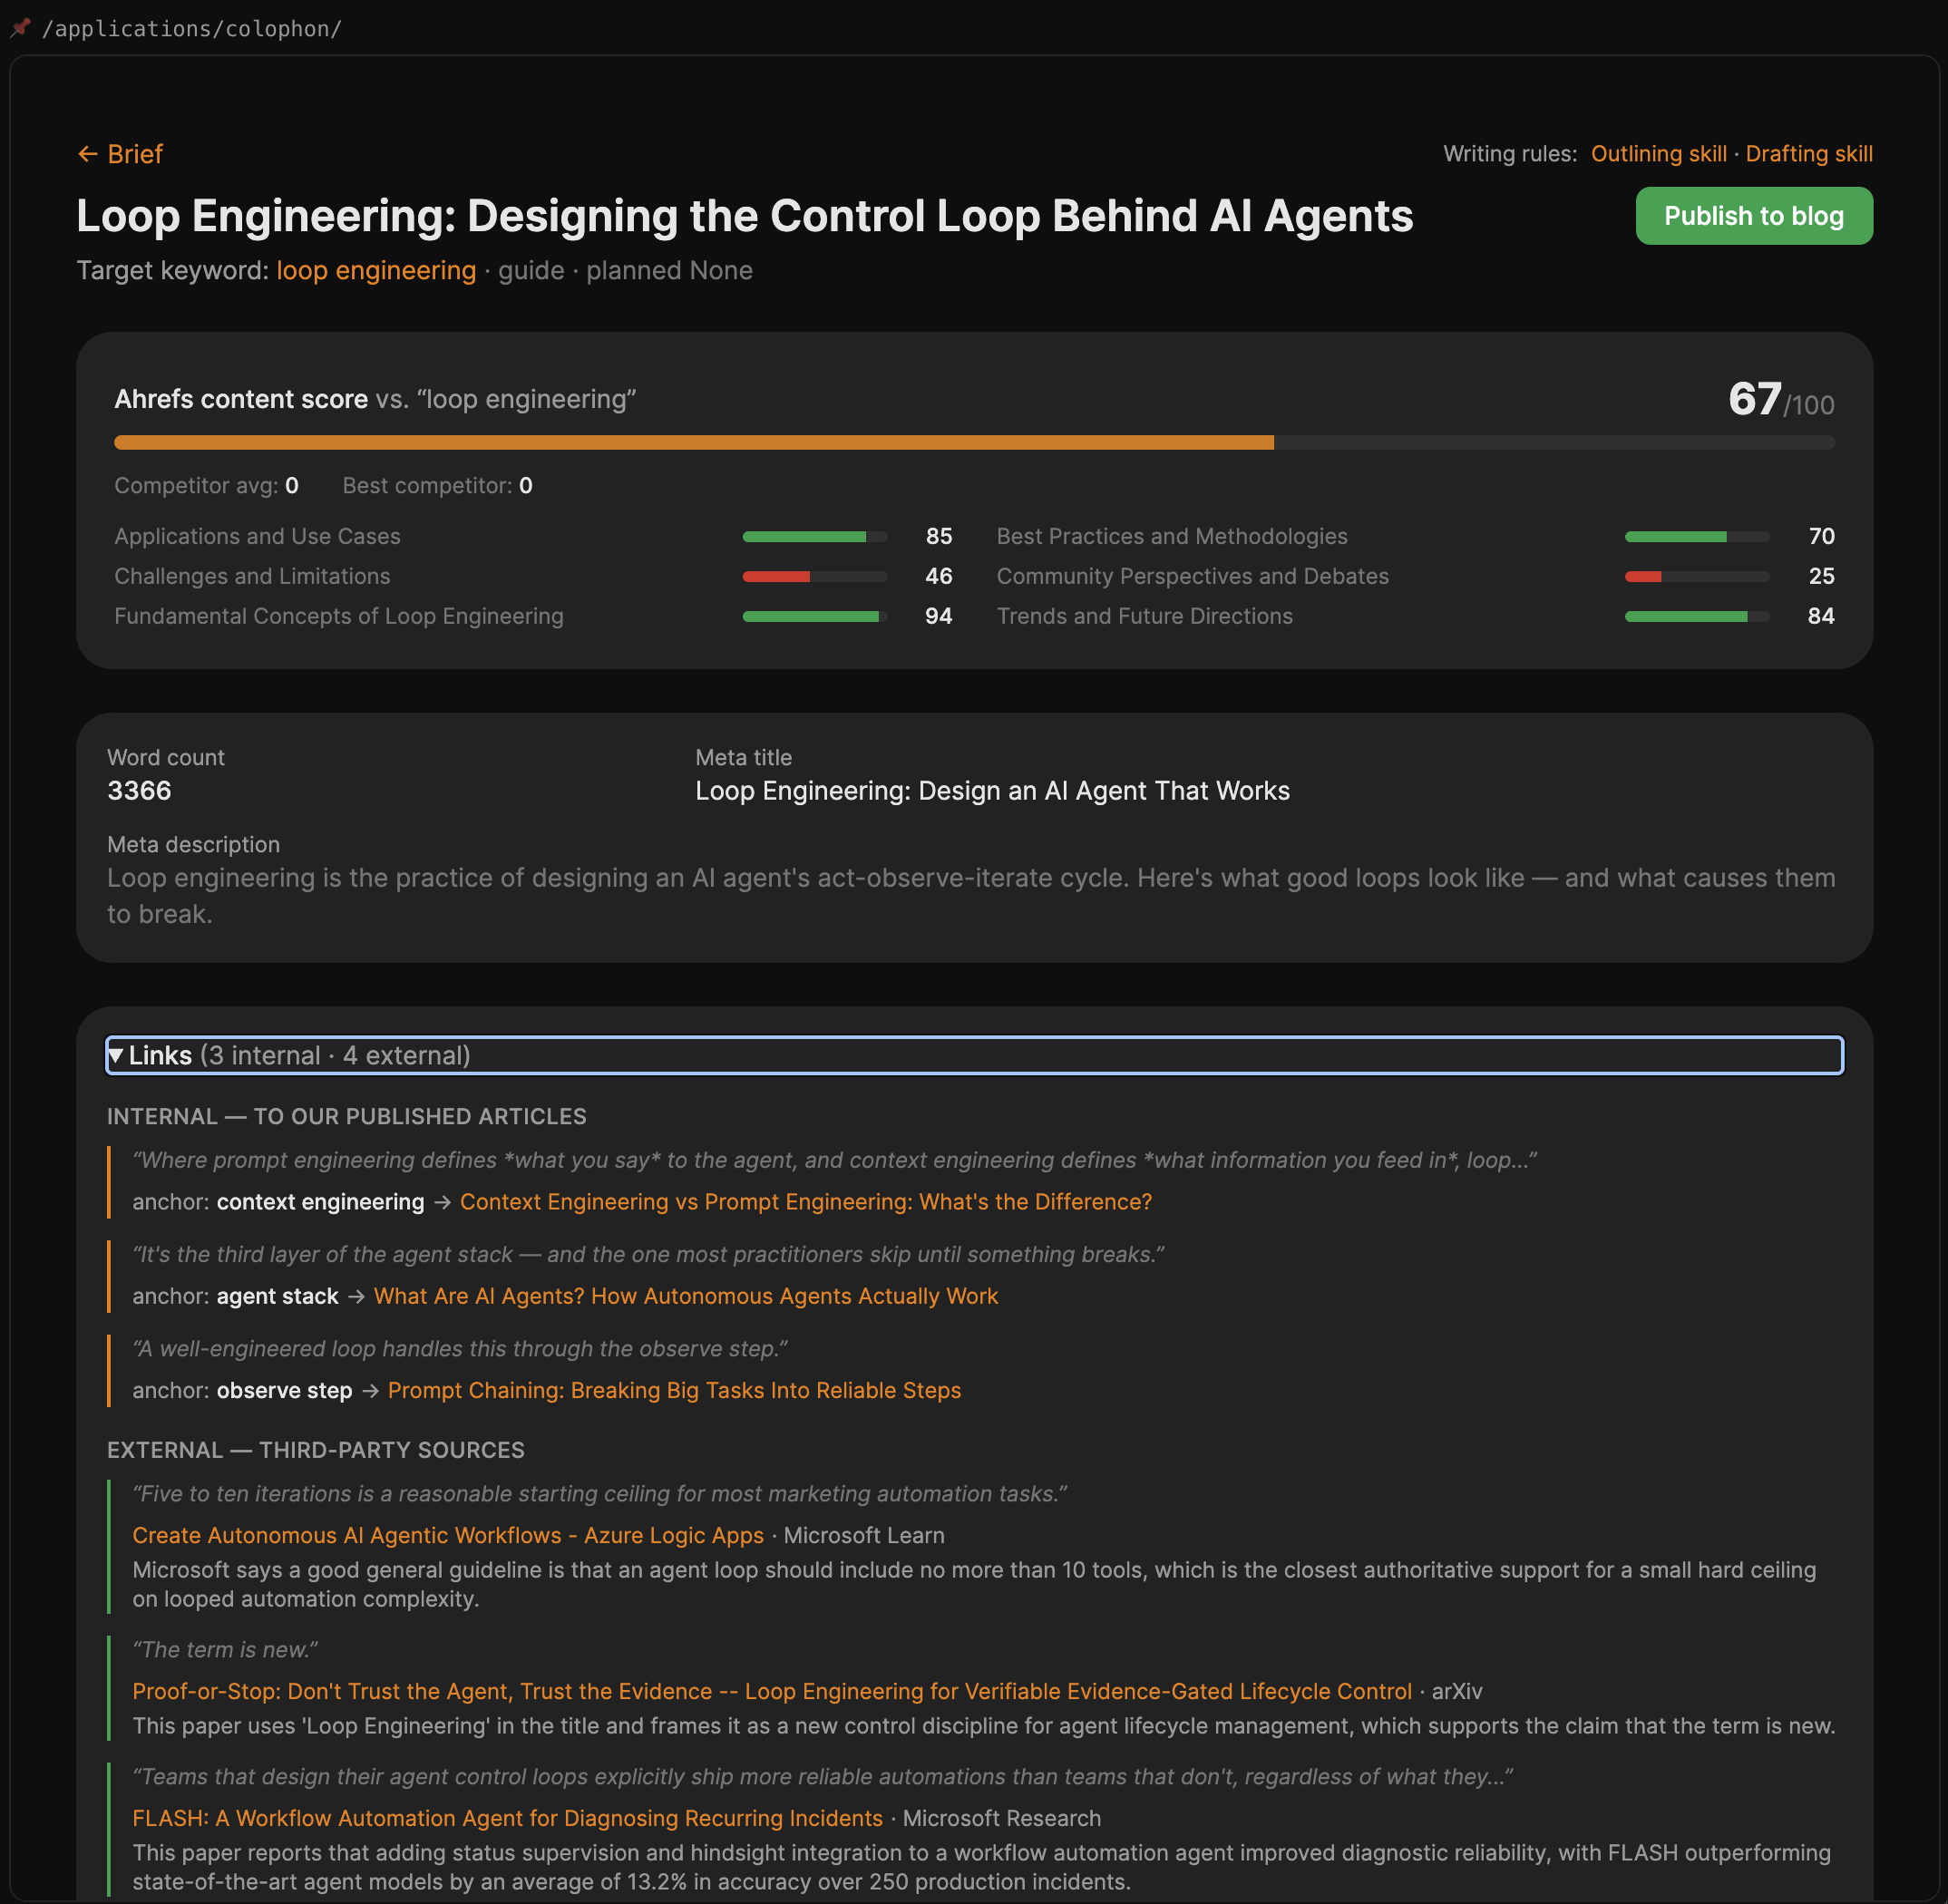Open the loop engineering target keyword link
The width and height of the screenshot is (1948, 1904).
[376, 271]
